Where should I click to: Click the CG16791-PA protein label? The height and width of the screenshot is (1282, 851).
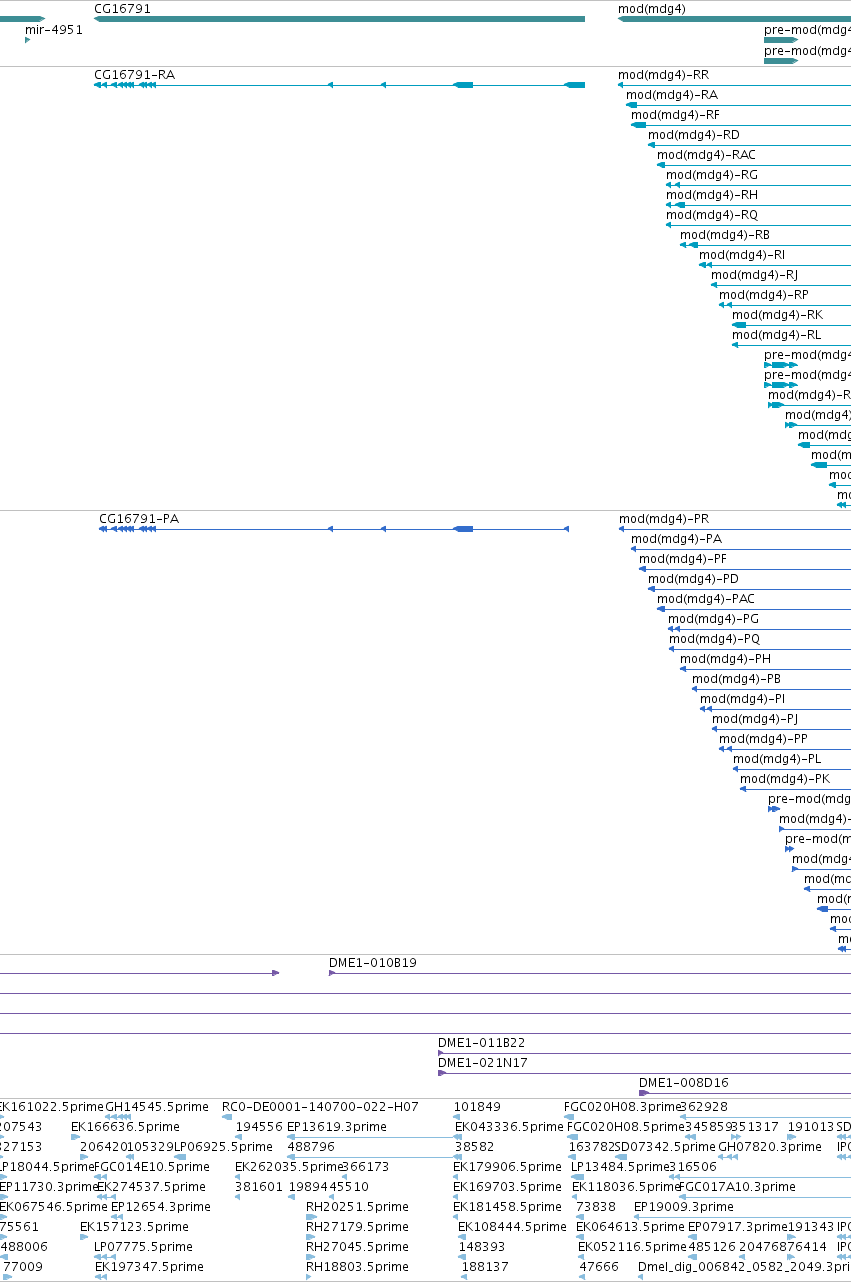coord(139,519)
